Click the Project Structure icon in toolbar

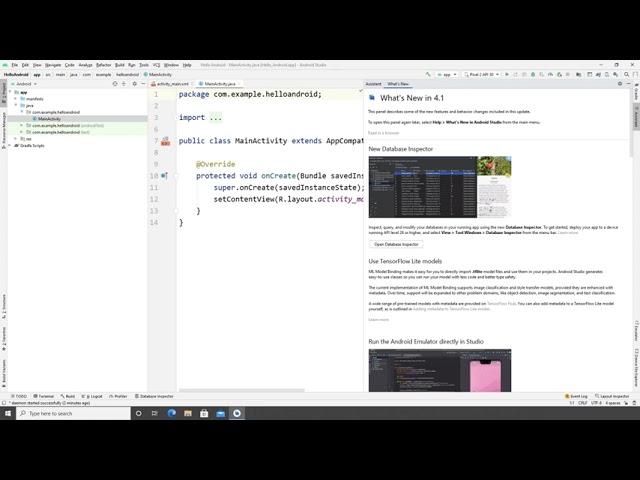pyautogui.click(x=578, y=75)
